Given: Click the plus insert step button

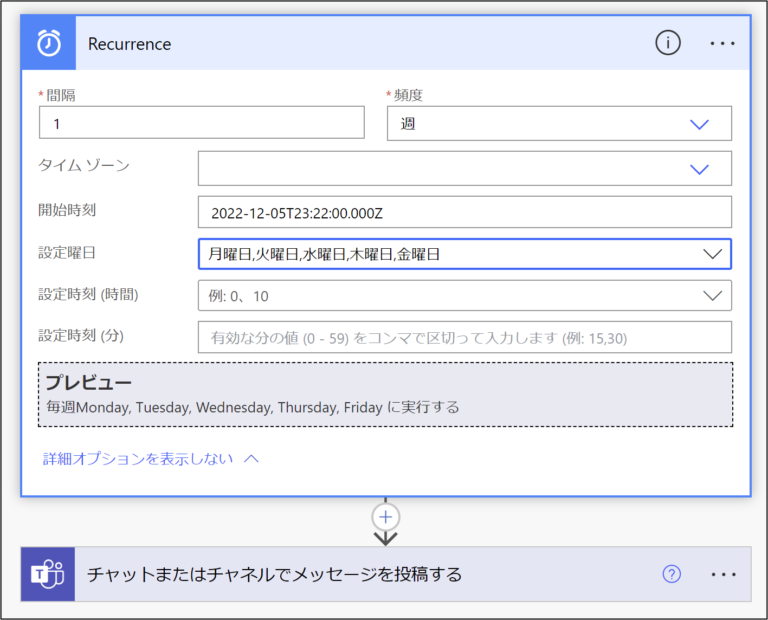Looking at the screenshot, I should [385, 517].
